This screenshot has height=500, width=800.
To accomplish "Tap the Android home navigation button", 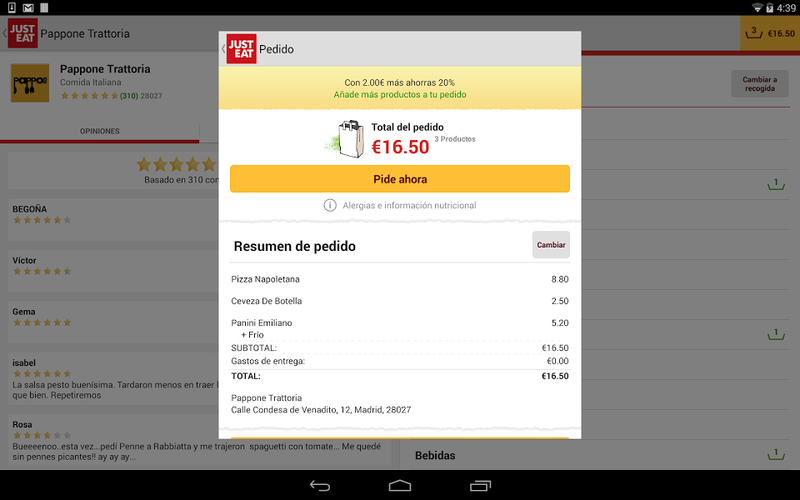I will [399, 486].
